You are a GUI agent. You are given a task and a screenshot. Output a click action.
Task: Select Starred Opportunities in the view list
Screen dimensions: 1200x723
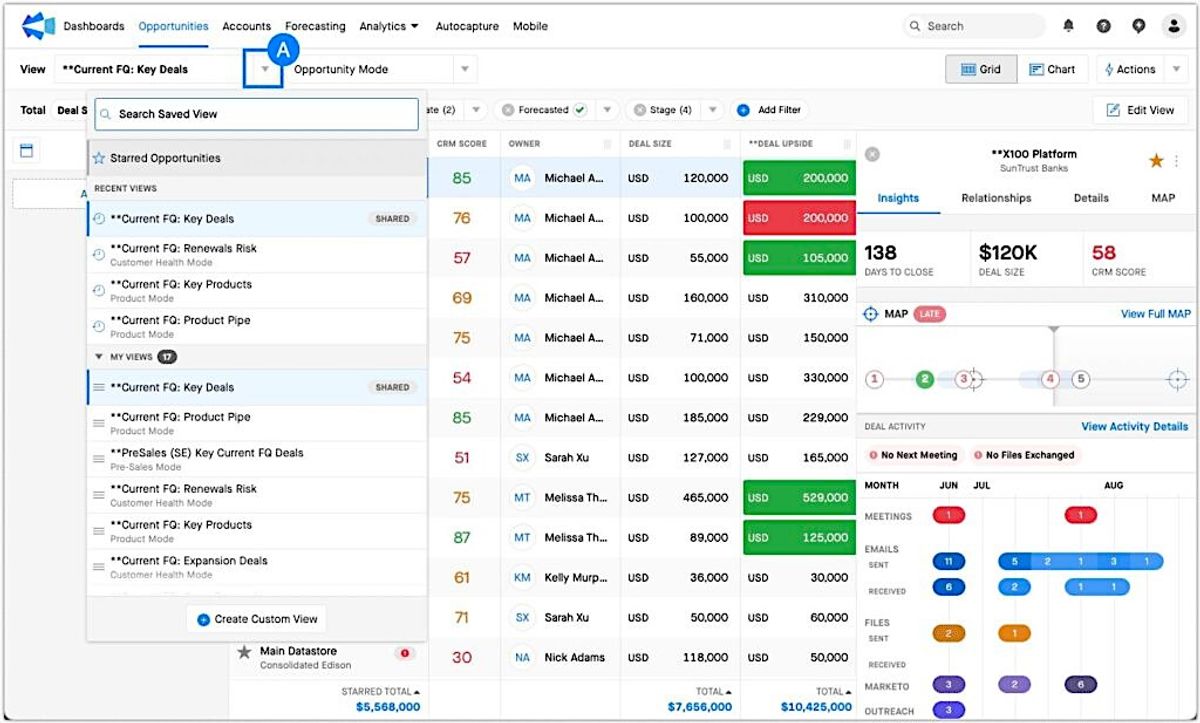point(257,158)
